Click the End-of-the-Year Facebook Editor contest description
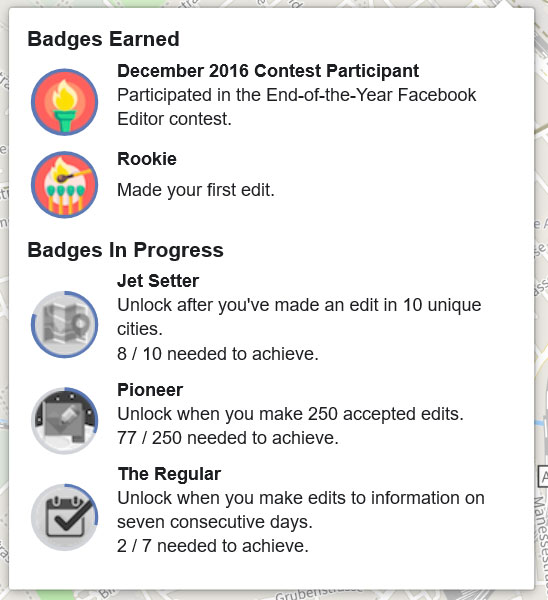548x600 pixels. point(297,107)
